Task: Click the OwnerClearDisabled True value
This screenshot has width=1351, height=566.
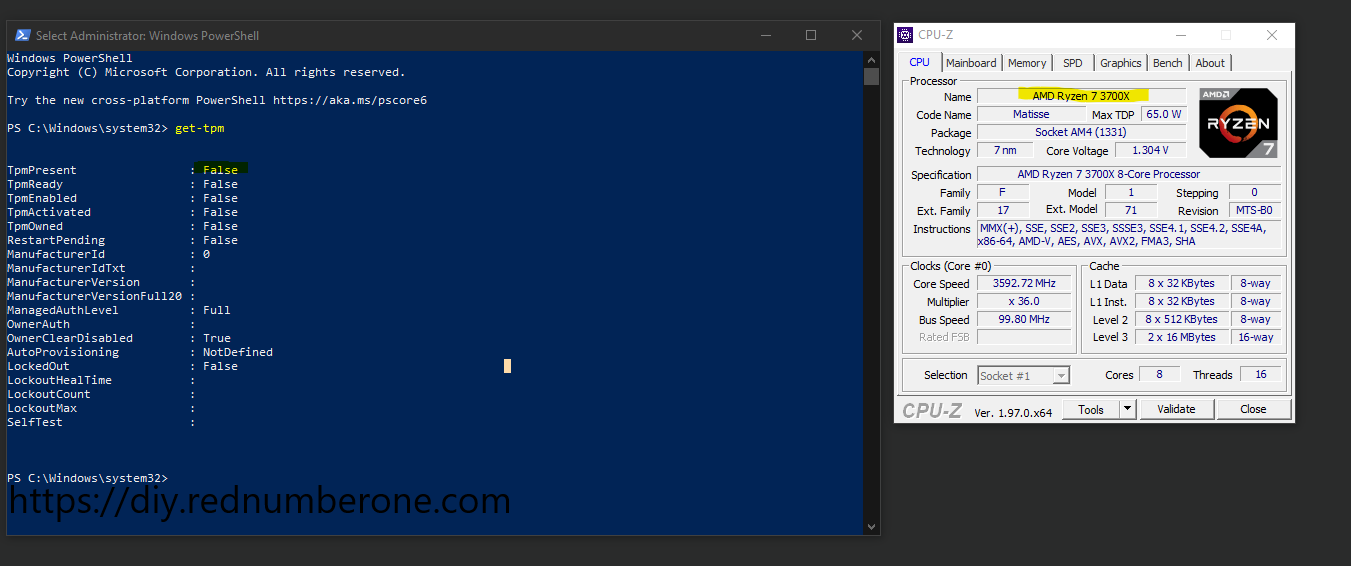Action: (217, 338)
